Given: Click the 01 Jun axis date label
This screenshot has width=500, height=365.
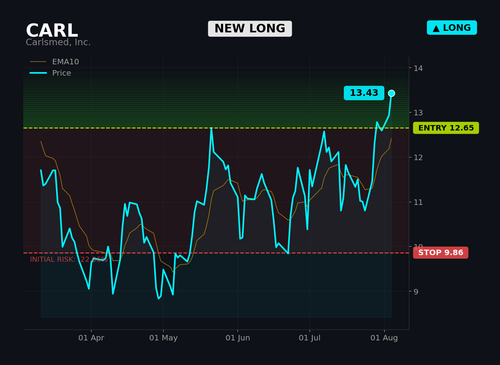Looking at the screenshot, I should (238, 338).
